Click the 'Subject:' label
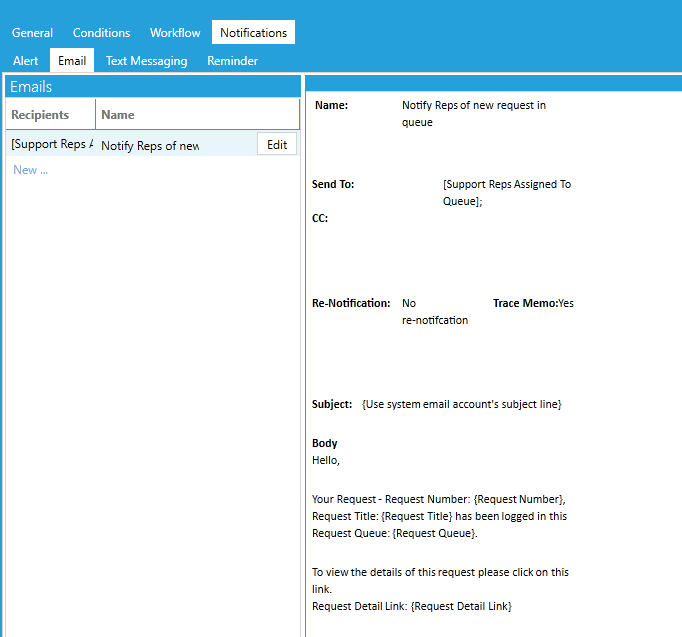 (x=332, y=404)
